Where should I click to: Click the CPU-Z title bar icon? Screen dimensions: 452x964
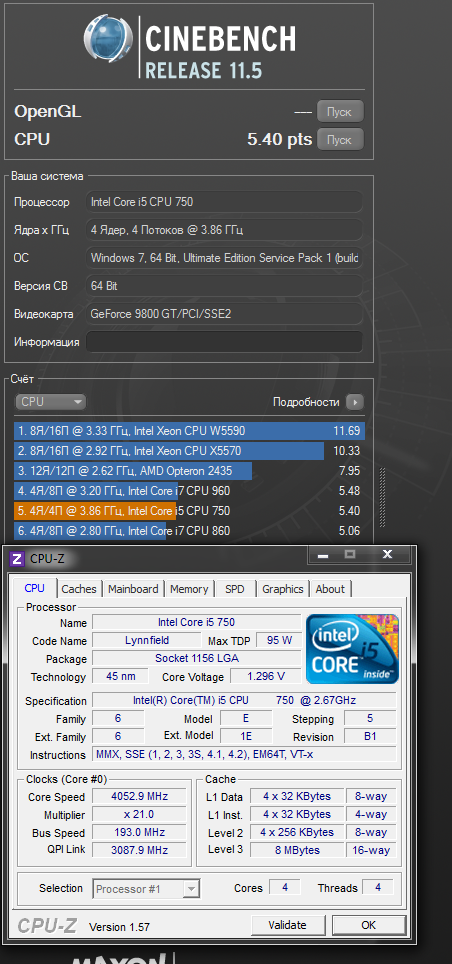click(17, 559)
